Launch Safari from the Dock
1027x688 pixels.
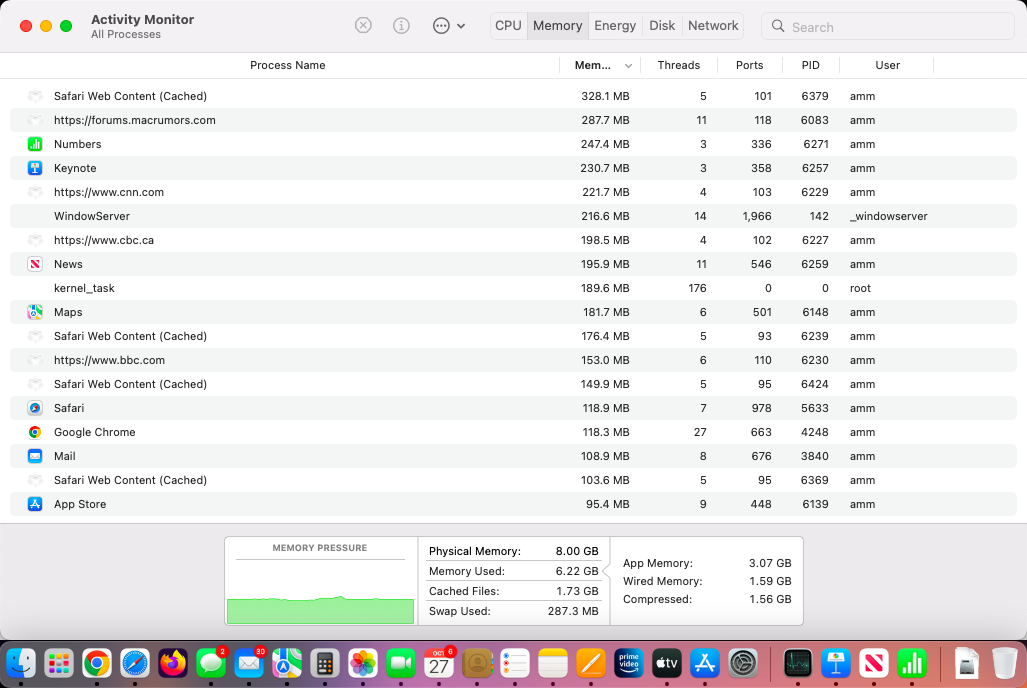coord(135,664)
